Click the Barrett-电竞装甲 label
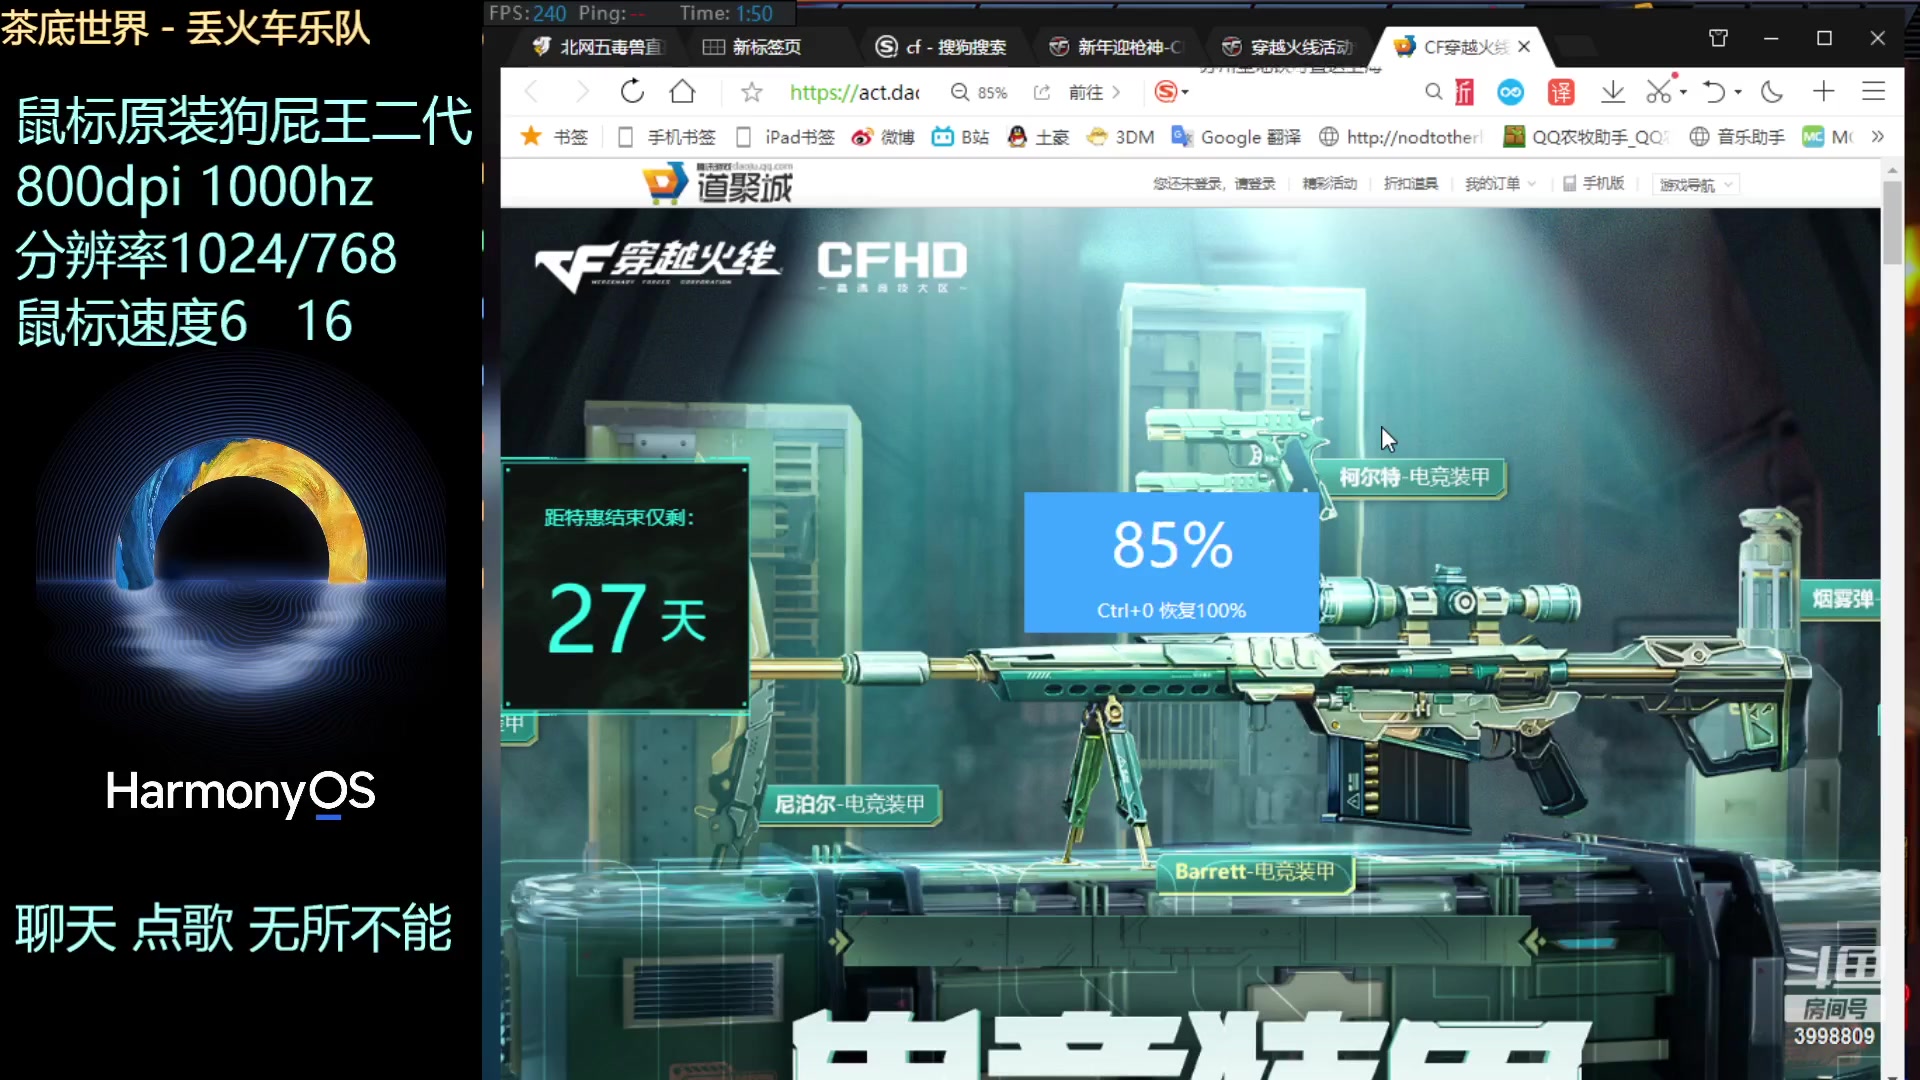This screenshot has width=1920, height=1080. point(1255,872)
